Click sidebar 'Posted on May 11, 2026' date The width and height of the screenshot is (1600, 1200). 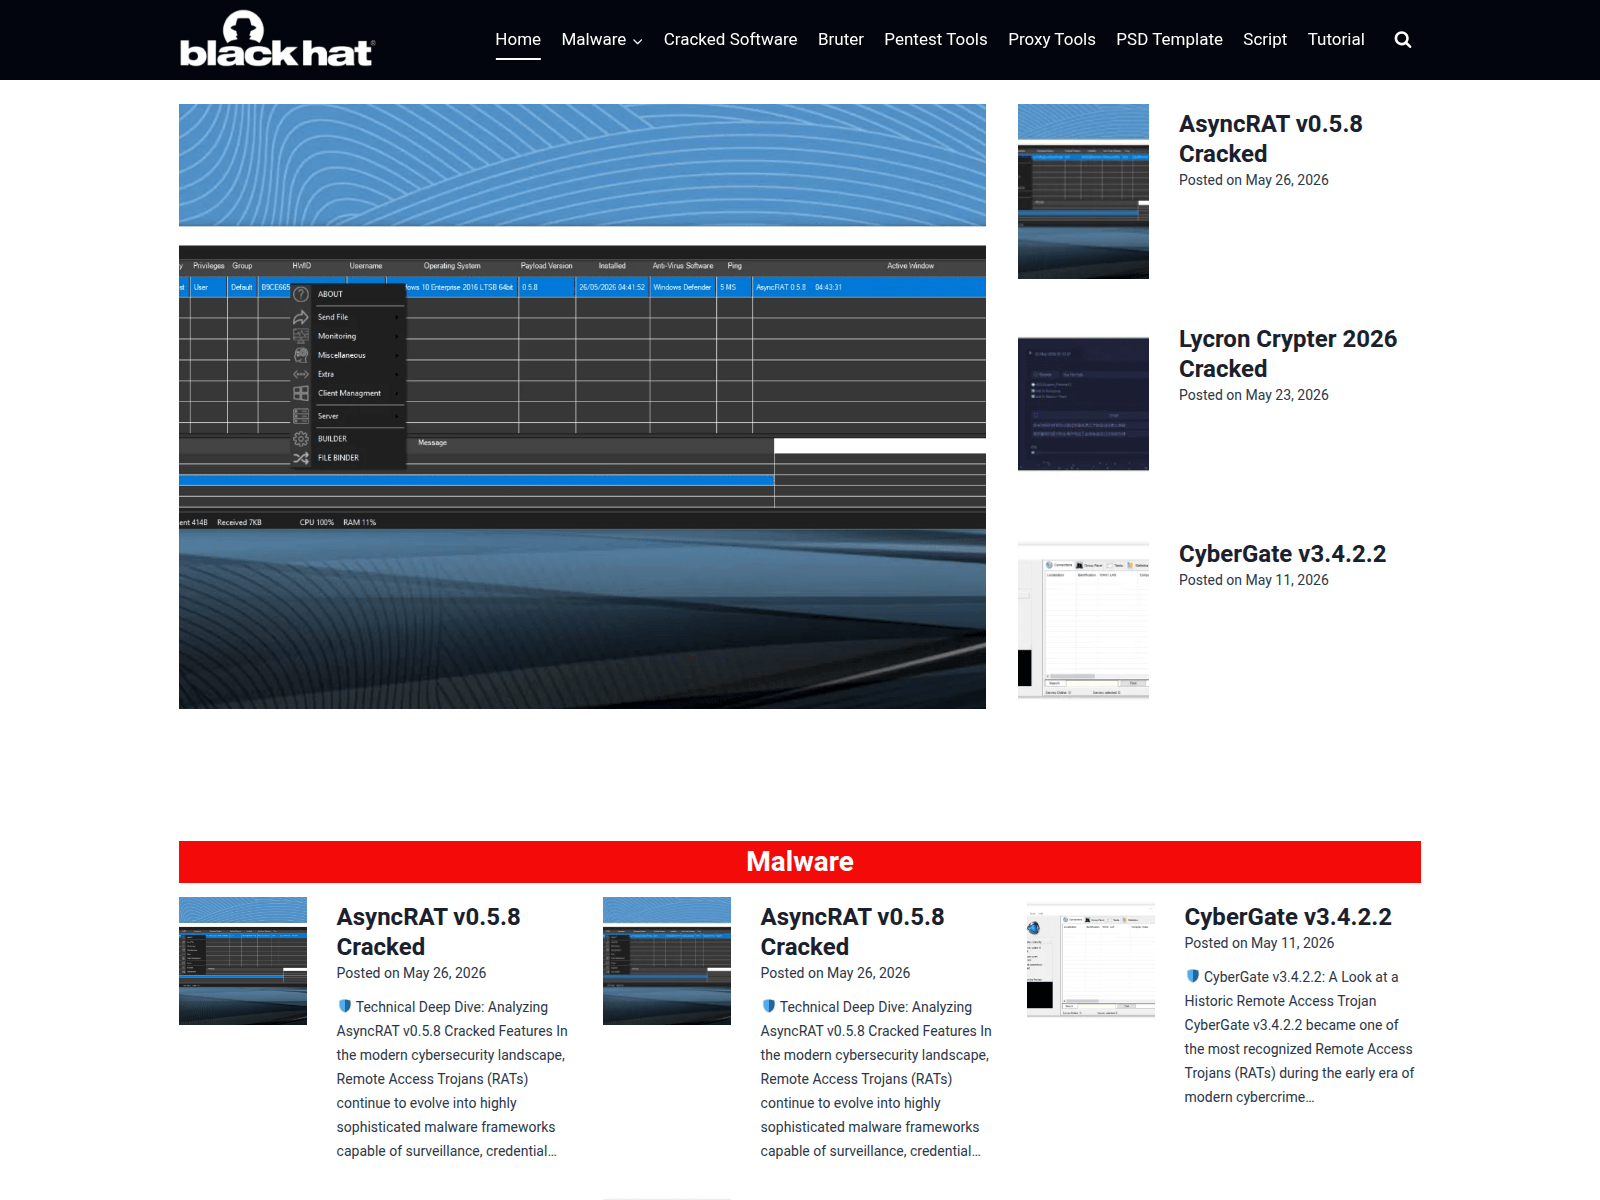(x=1254, y=580)
